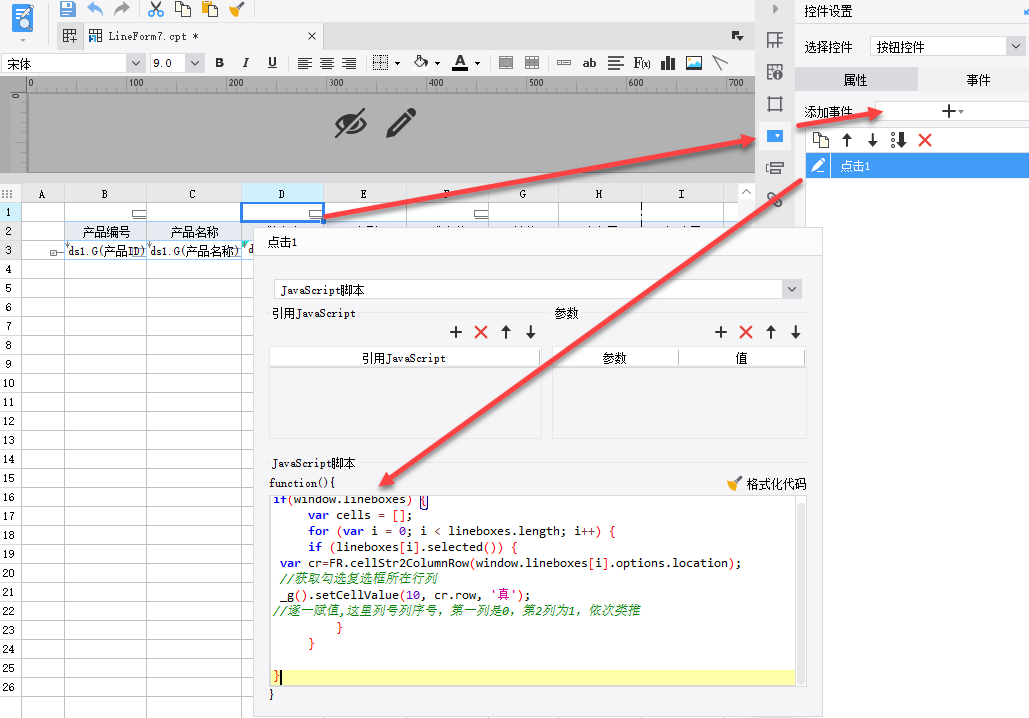Click the save icon in top toolbar
This screenshot has width=1029, height=718.
(x=68, y=9)
